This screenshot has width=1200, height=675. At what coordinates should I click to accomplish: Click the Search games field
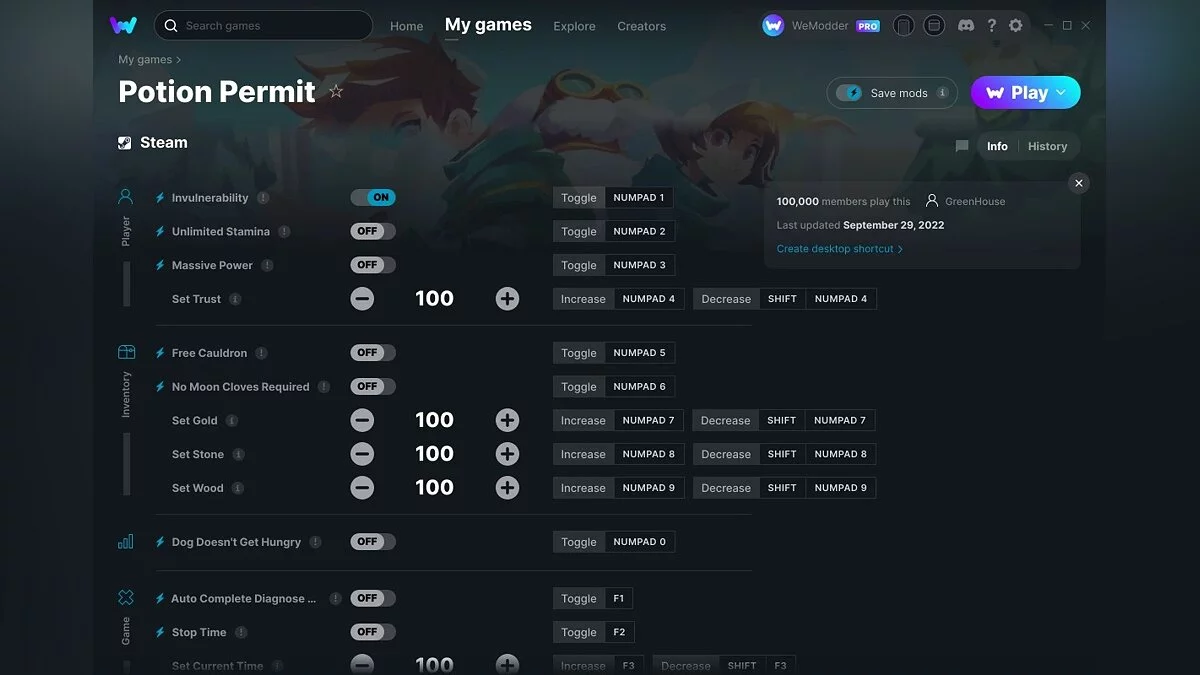263,26
